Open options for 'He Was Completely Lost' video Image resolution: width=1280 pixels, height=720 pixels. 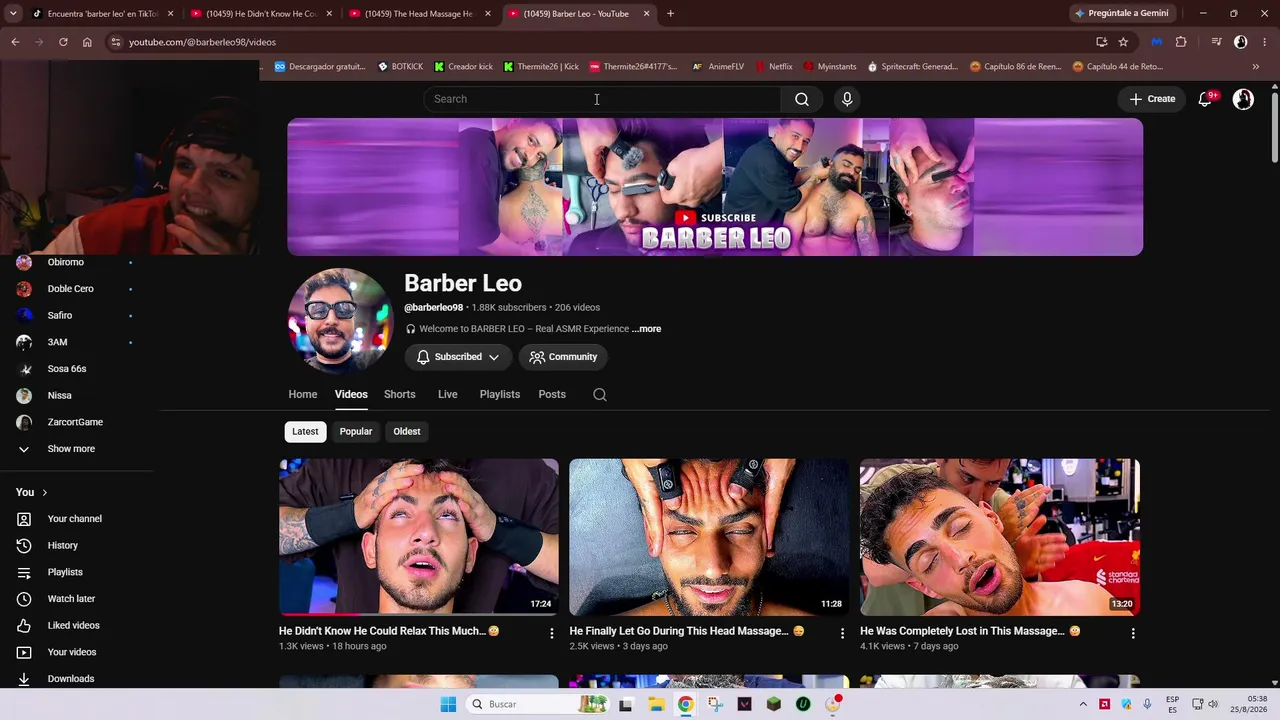point(1133,633)
